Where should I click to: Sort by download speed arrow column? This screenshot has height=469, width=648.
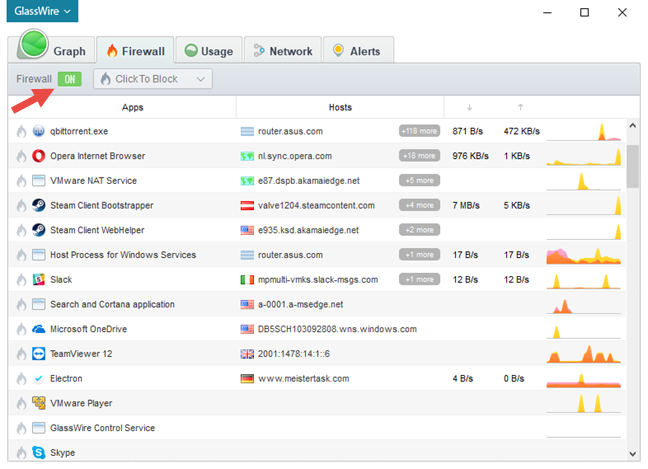(469, 107)
